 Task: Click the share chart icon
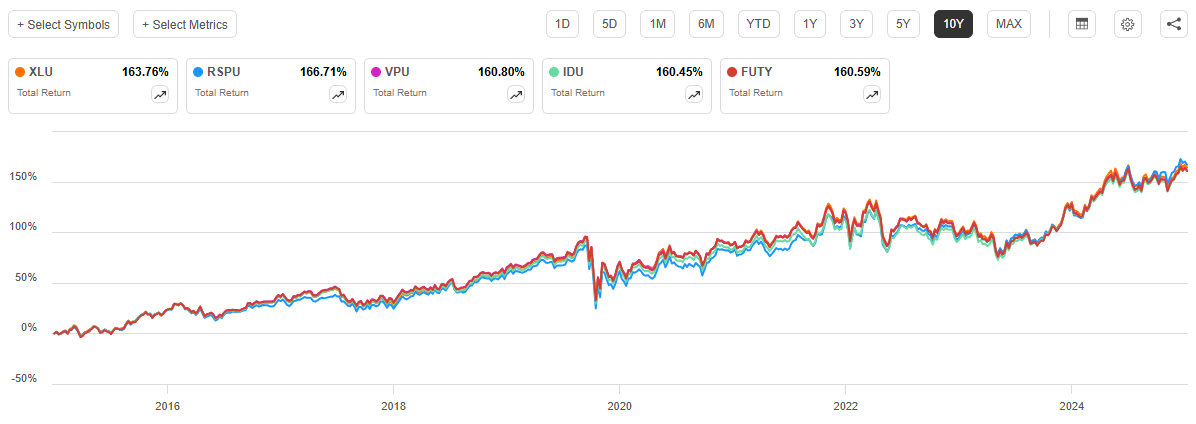point(1174,24)
